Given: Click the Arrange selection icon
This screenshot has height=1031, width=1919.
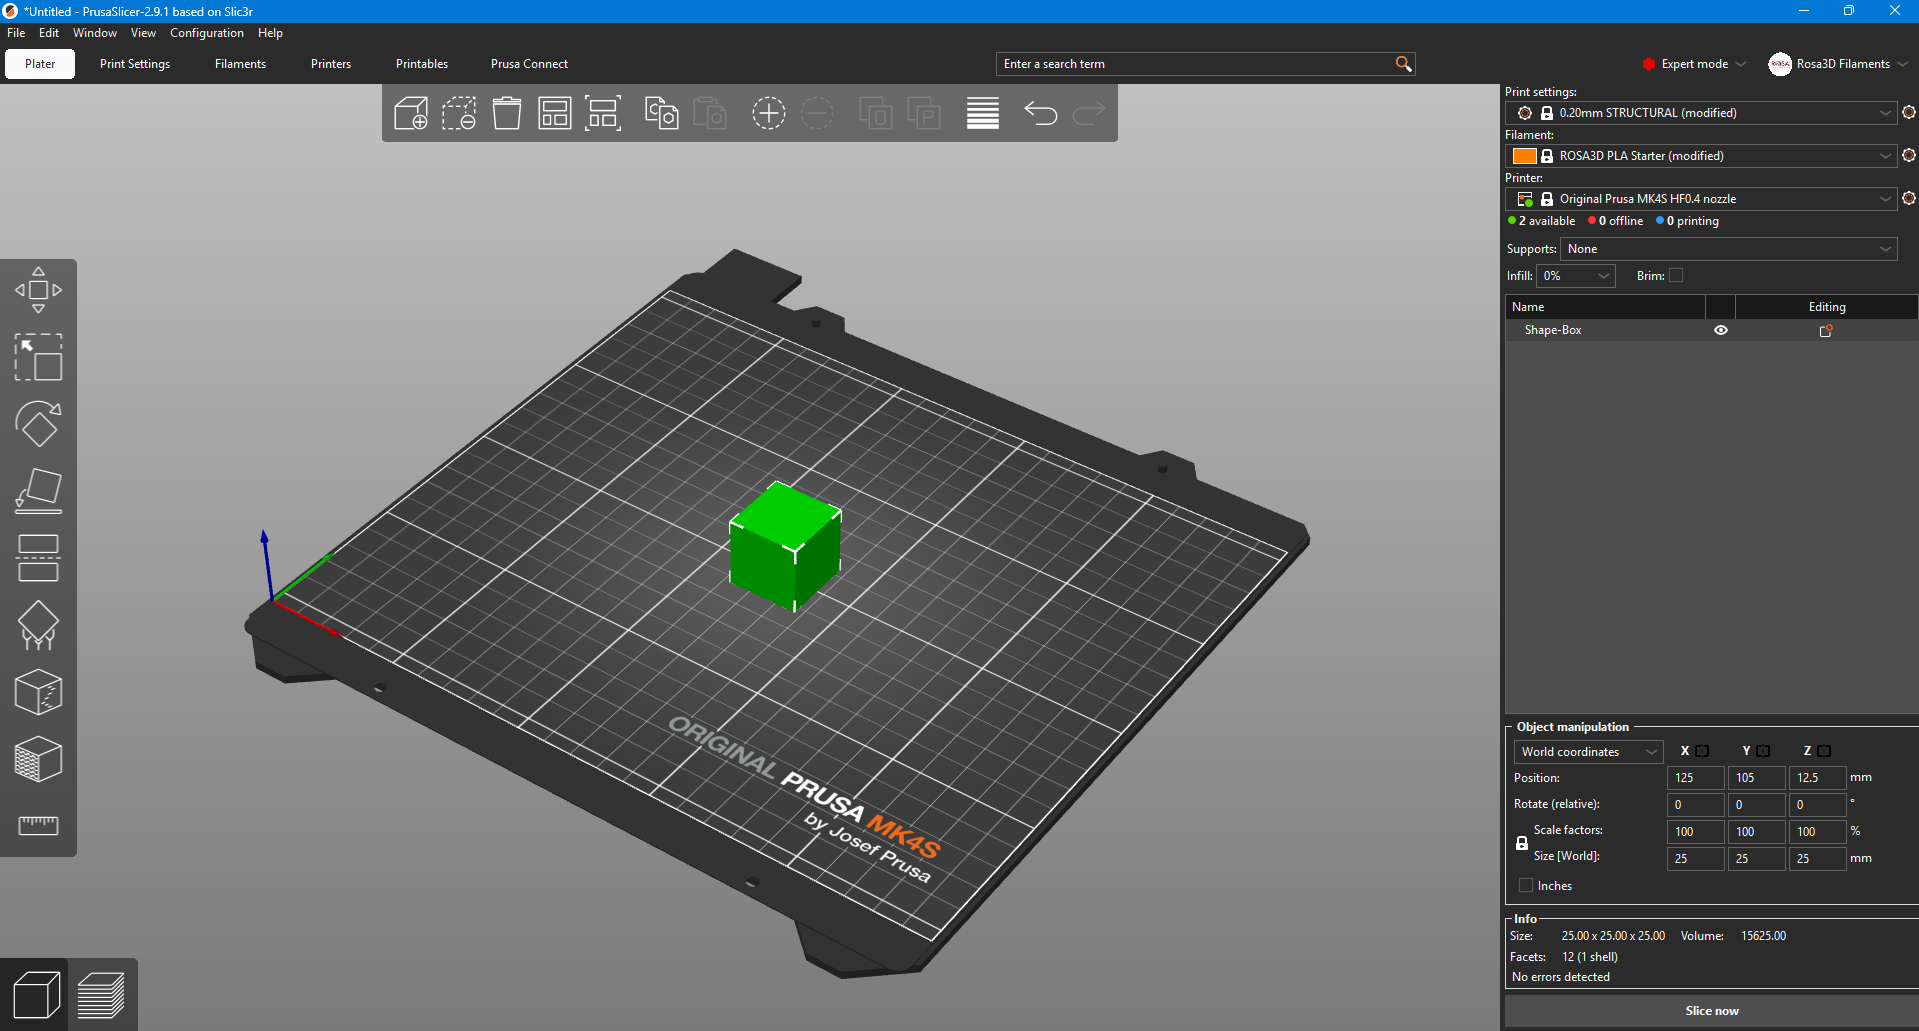Looking at the screenshot, I should 603,113.
